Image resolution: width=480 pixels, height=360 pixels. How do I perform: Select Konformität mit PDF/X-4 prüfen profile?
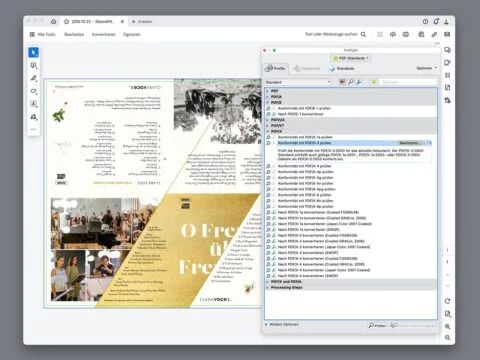coord(351,166)
